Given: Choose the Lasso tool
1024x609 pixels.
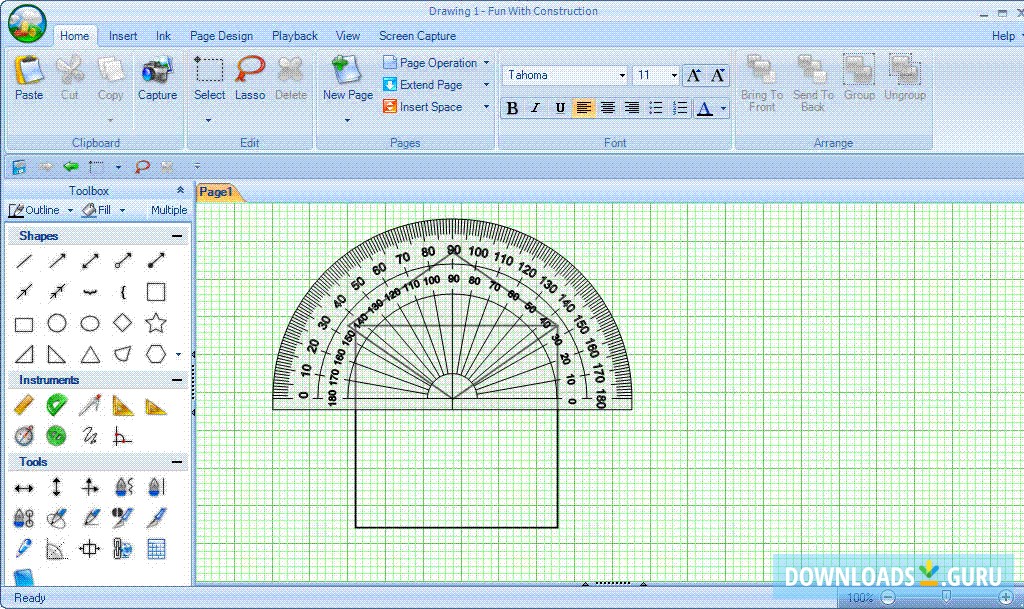Looking at the screenshot, I should (250, 70).
